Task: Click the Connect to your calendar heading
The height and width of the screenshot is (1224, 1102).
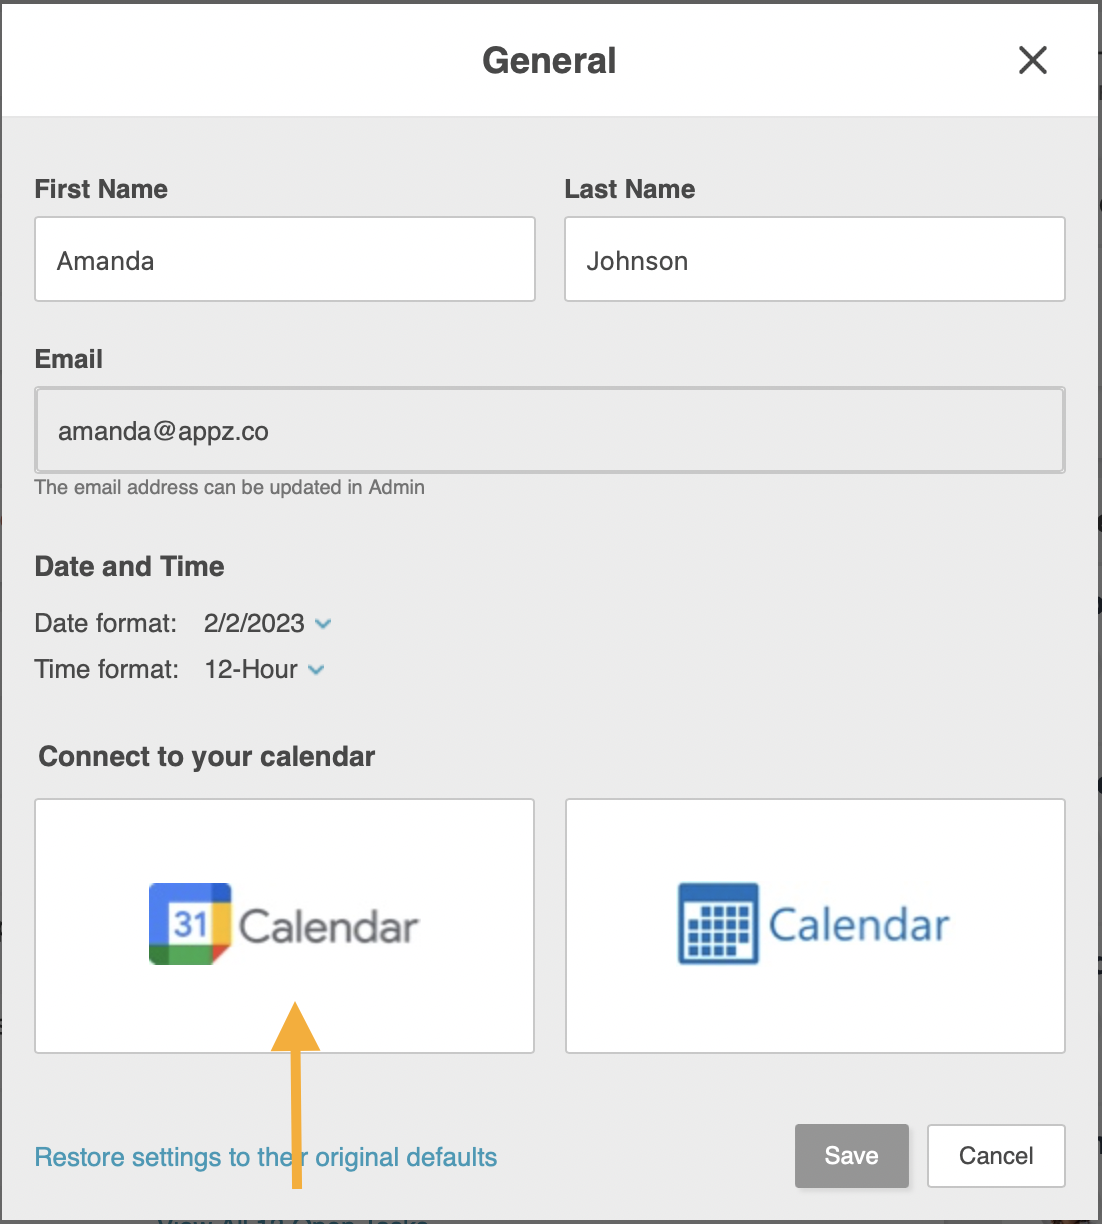Action: click(x=206, y=757)
